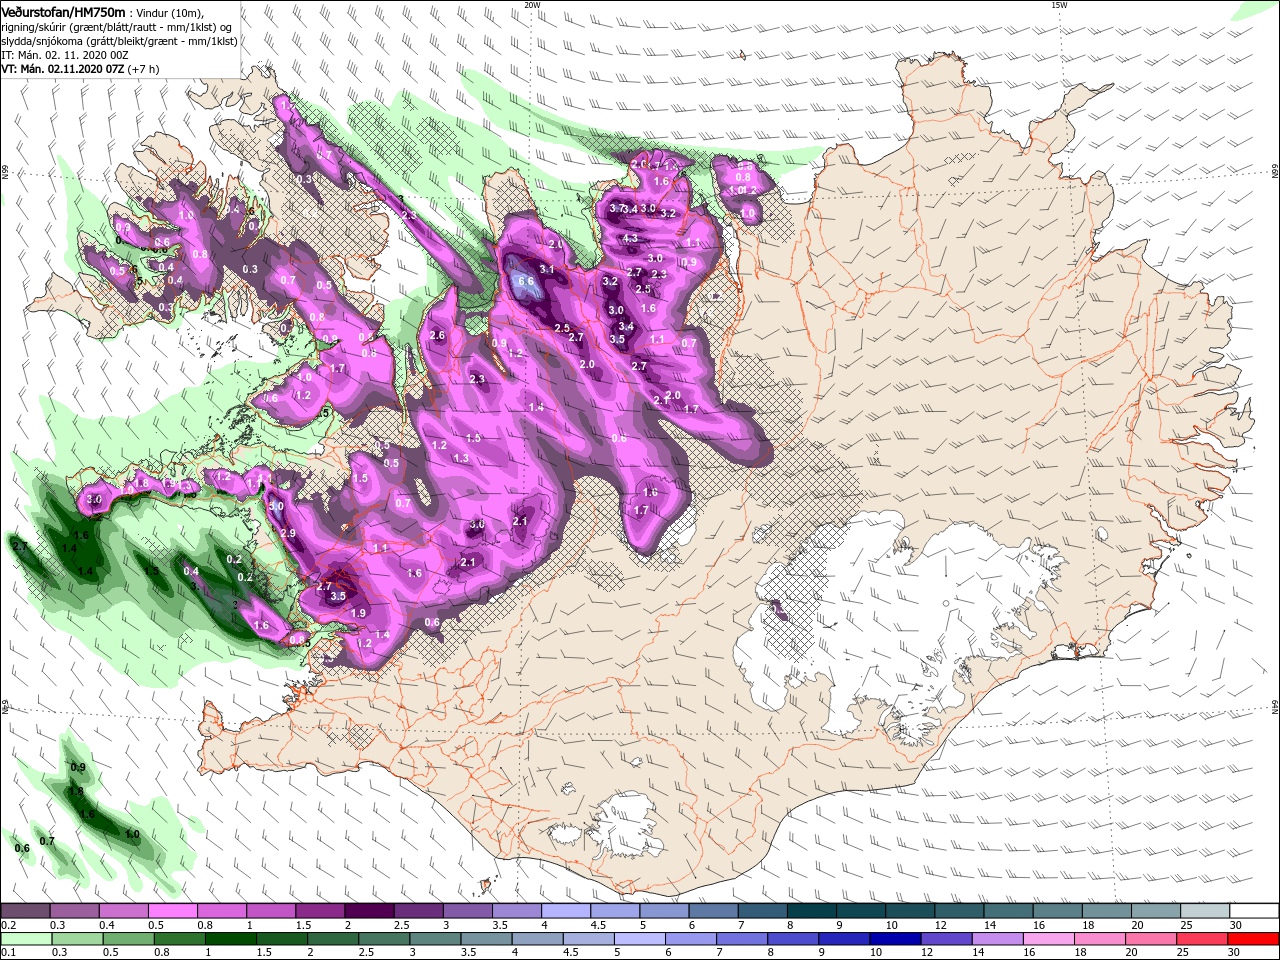This screenshot has width=1280, height=960.
Task: Click the 20W longitude label
Action: point(532,4)
